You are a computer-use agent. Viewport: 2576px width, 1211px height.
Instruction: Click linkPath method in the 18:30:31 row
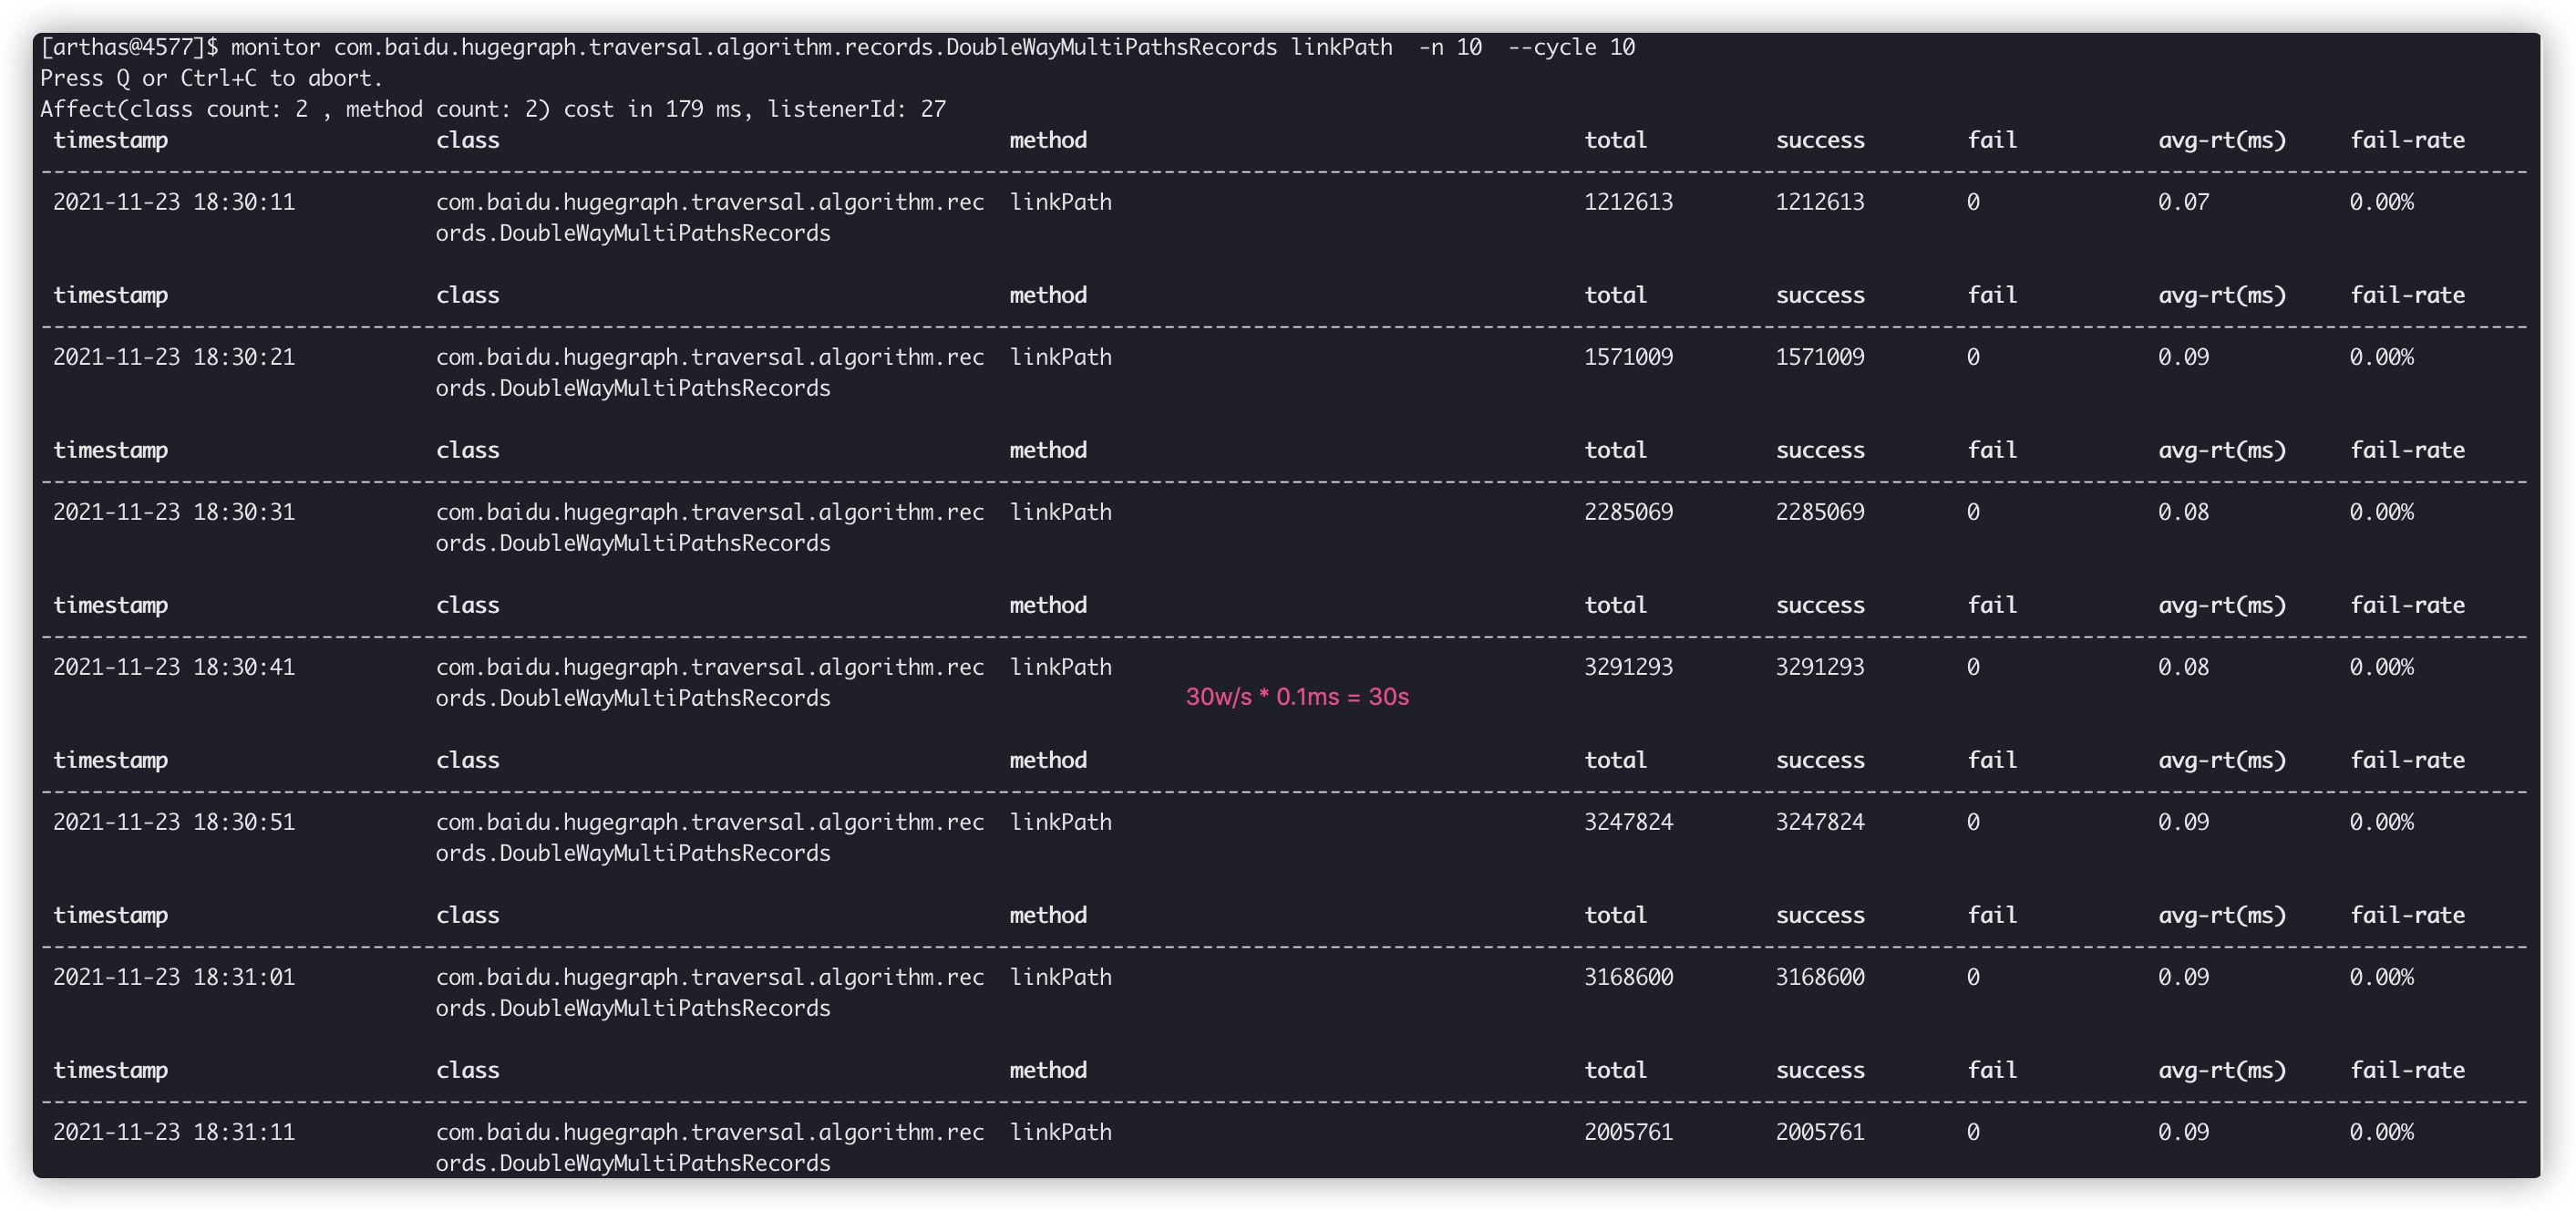click(1060, 512)
